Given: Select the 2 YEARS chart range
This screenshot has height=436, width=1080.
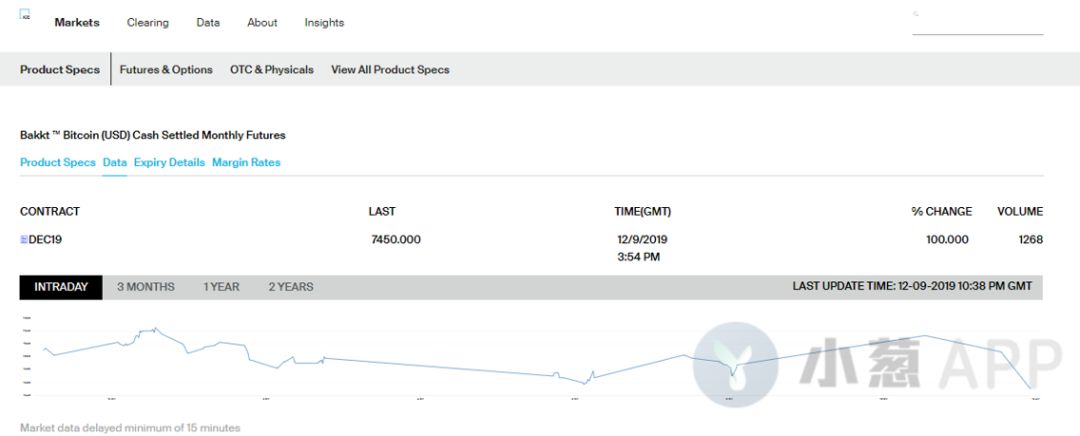Looking at the screenshot, I should point(290,287).
